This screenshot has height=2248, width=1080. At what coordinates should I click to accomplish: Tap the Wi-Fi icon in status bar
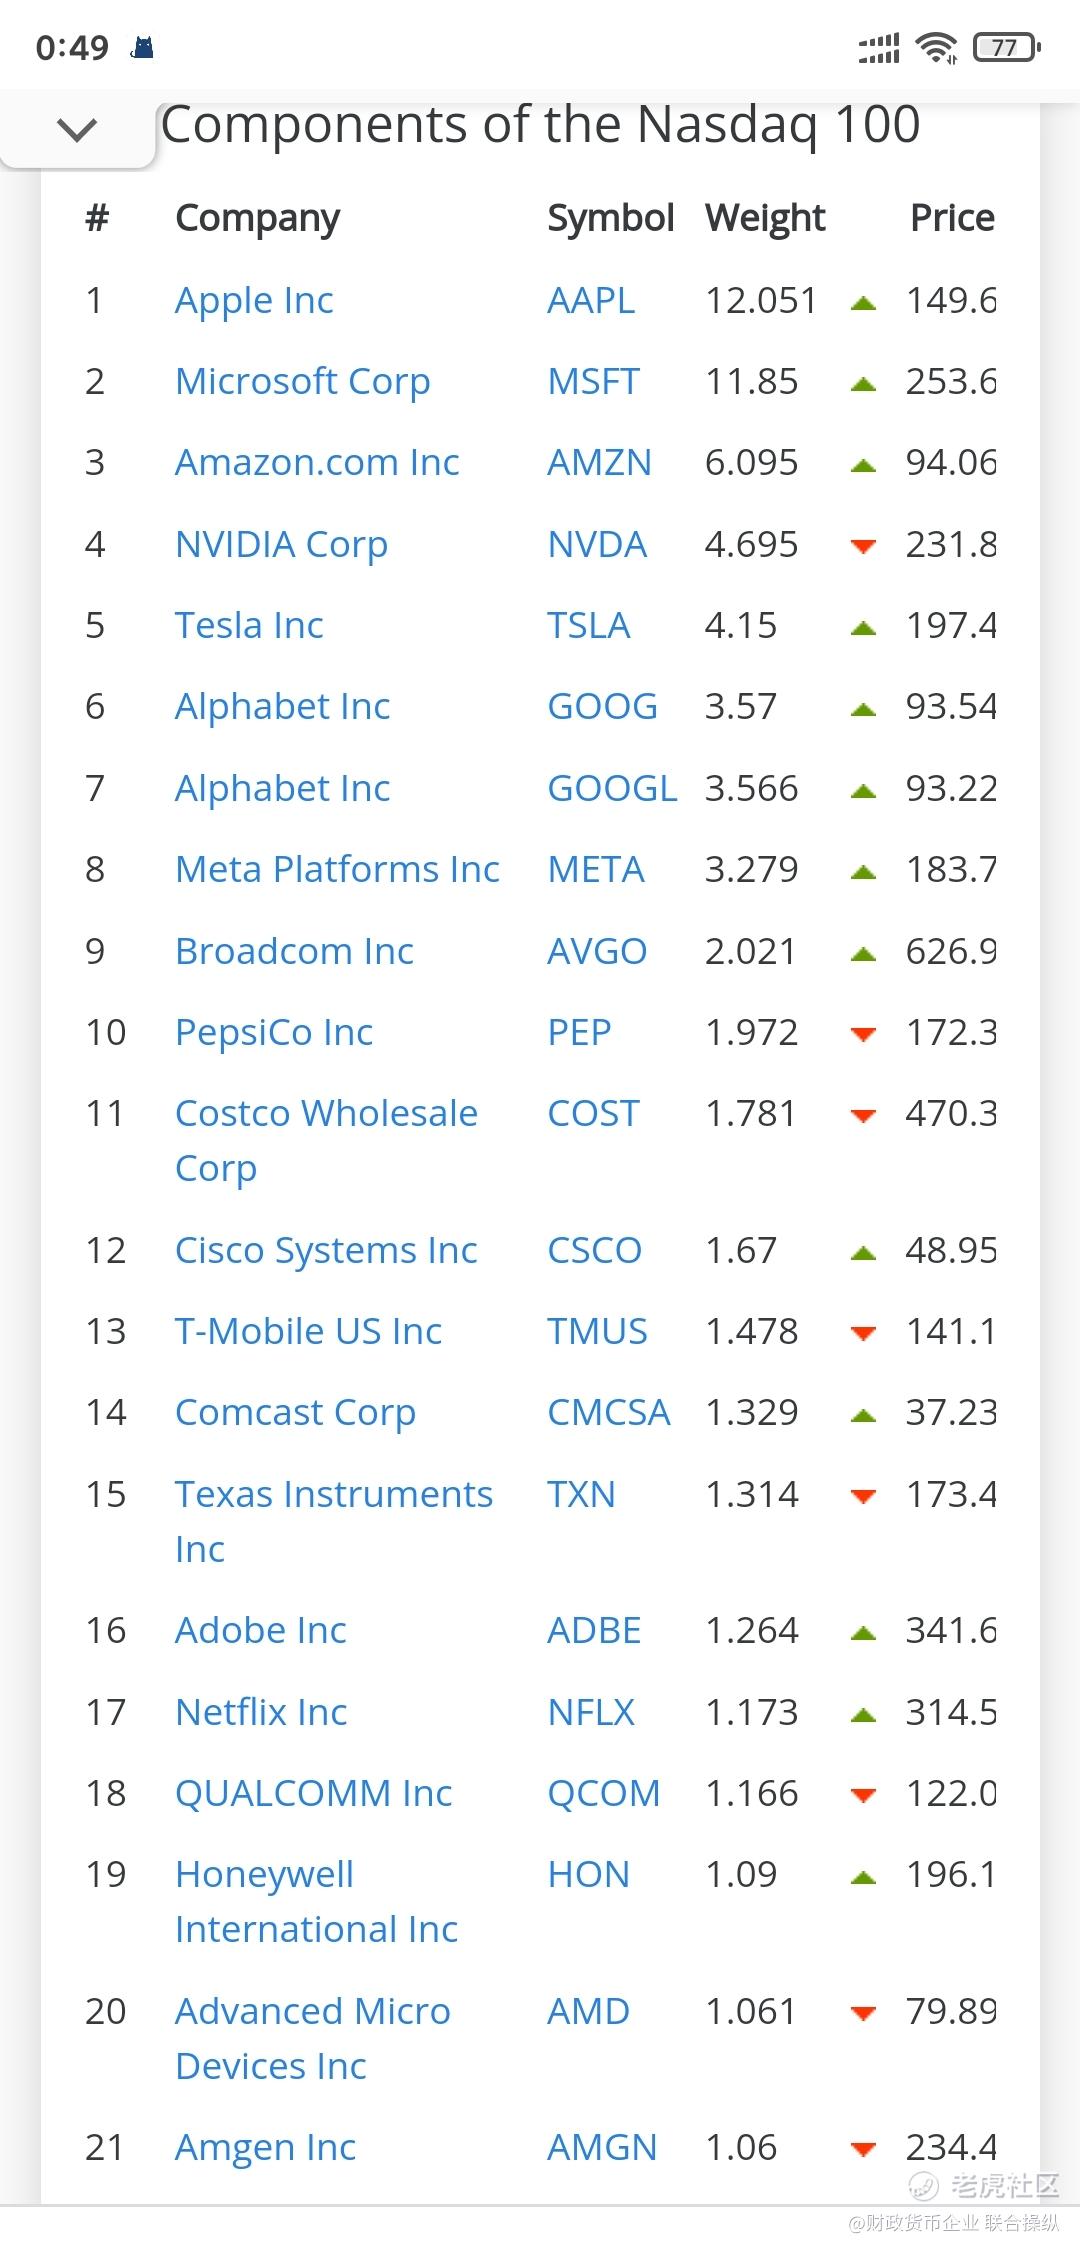[x=937, y=47]
